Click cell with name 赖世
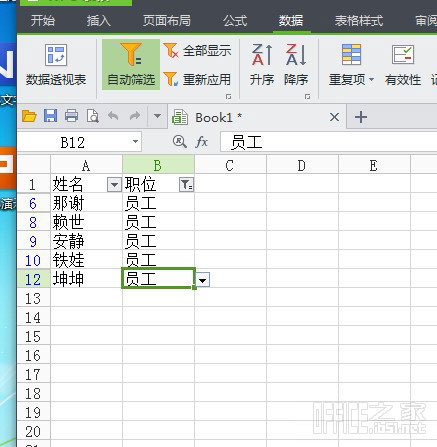Viewport: 437px width, 447px height. (x=86, y=222)
